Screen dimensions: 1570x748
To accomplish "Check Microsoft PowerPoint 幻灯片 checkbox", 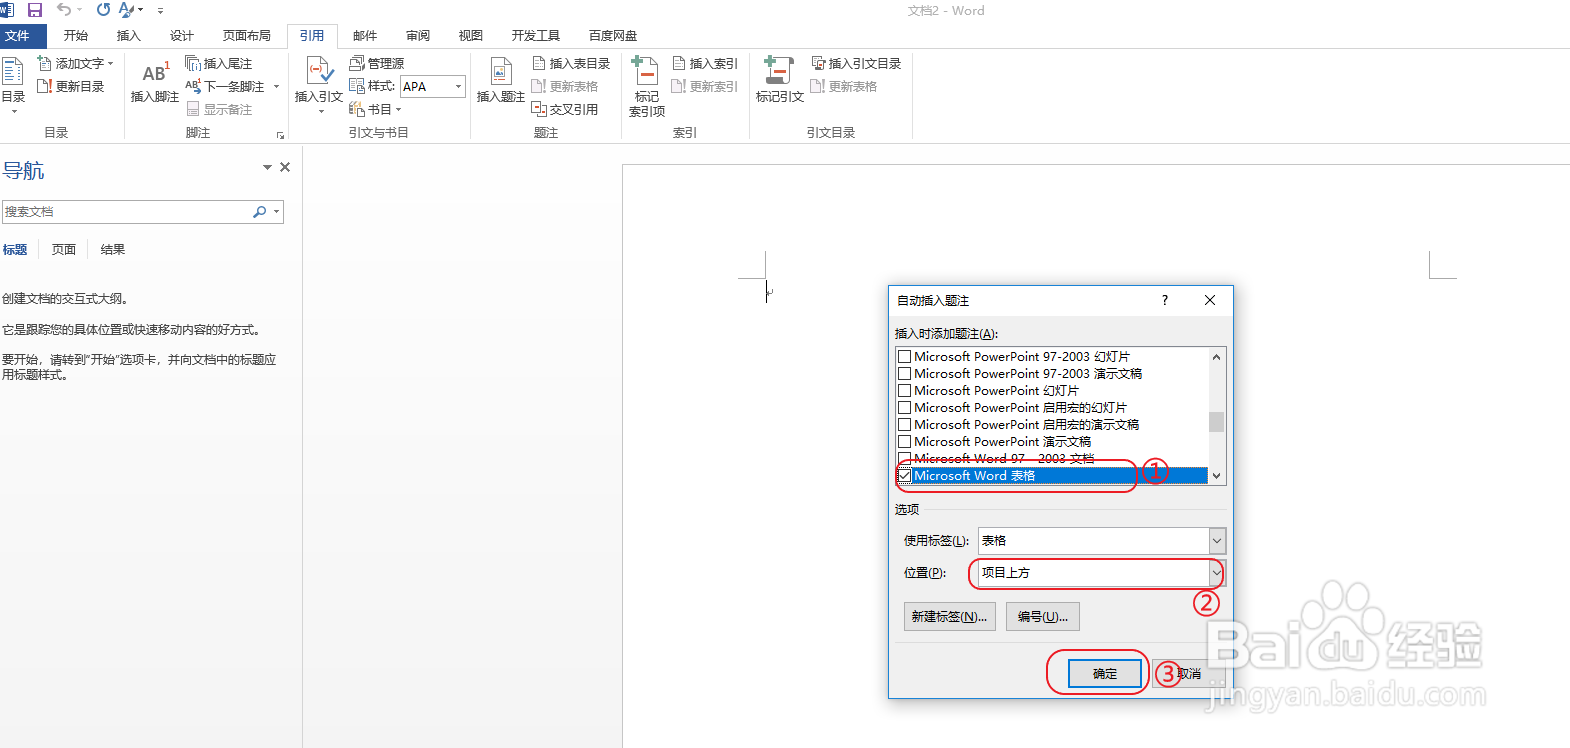I will 904,390.
